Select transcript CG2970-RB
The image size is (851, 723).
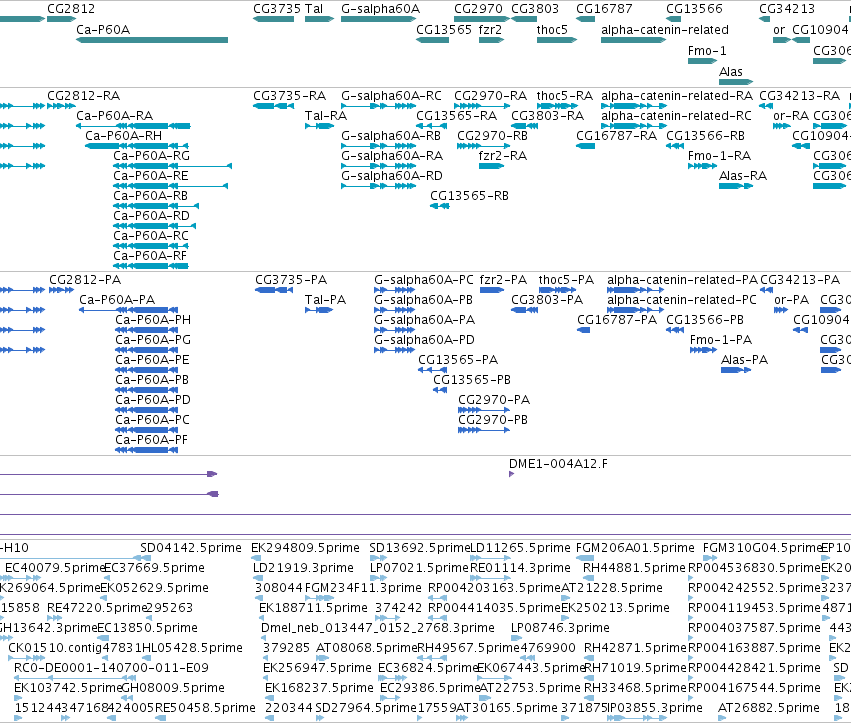(x=482, y=146)
